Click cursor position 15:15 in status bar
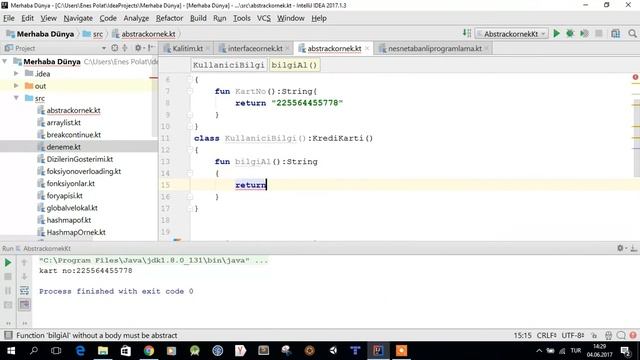Viewport: 640px width, 360px height. click(x=522, y=336)
